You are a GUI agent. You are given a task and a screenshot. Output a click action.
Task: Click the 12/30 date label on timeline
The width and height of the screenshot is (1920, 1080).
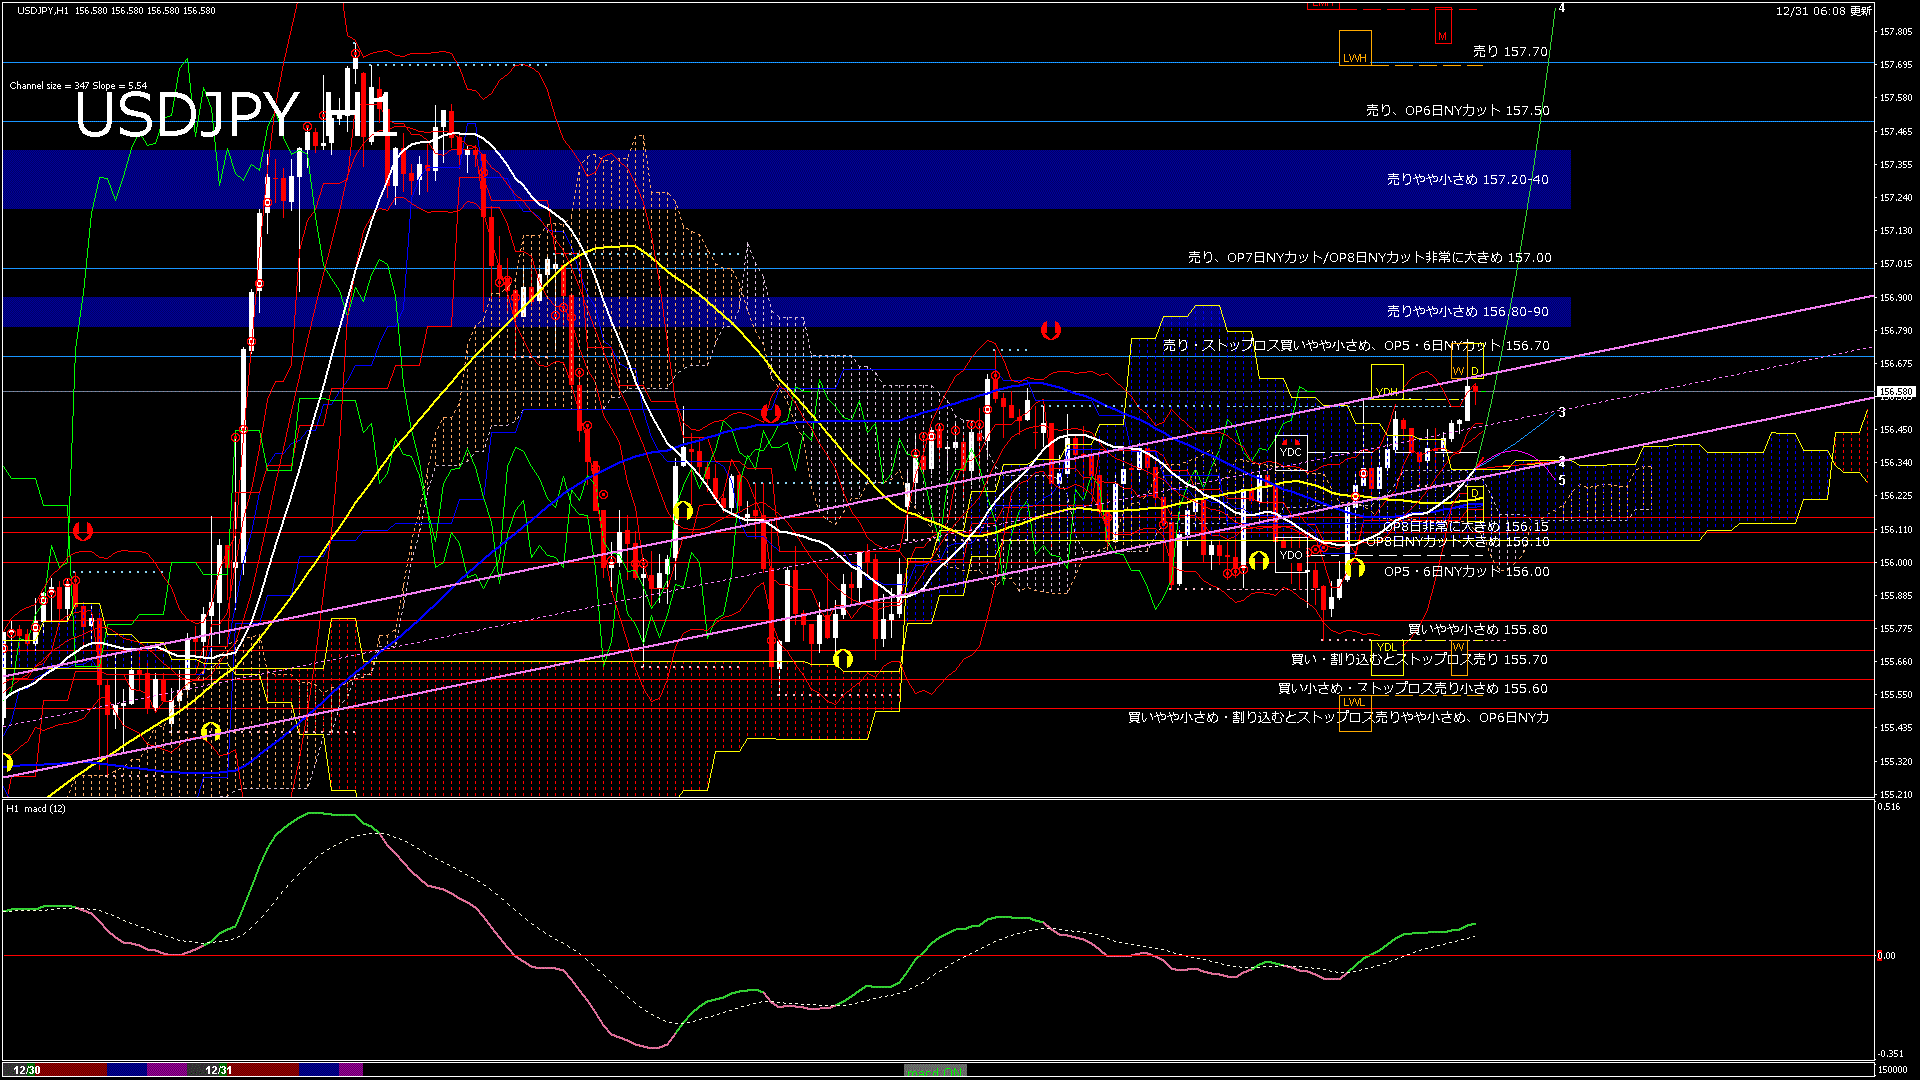[x=27, y=1070]
